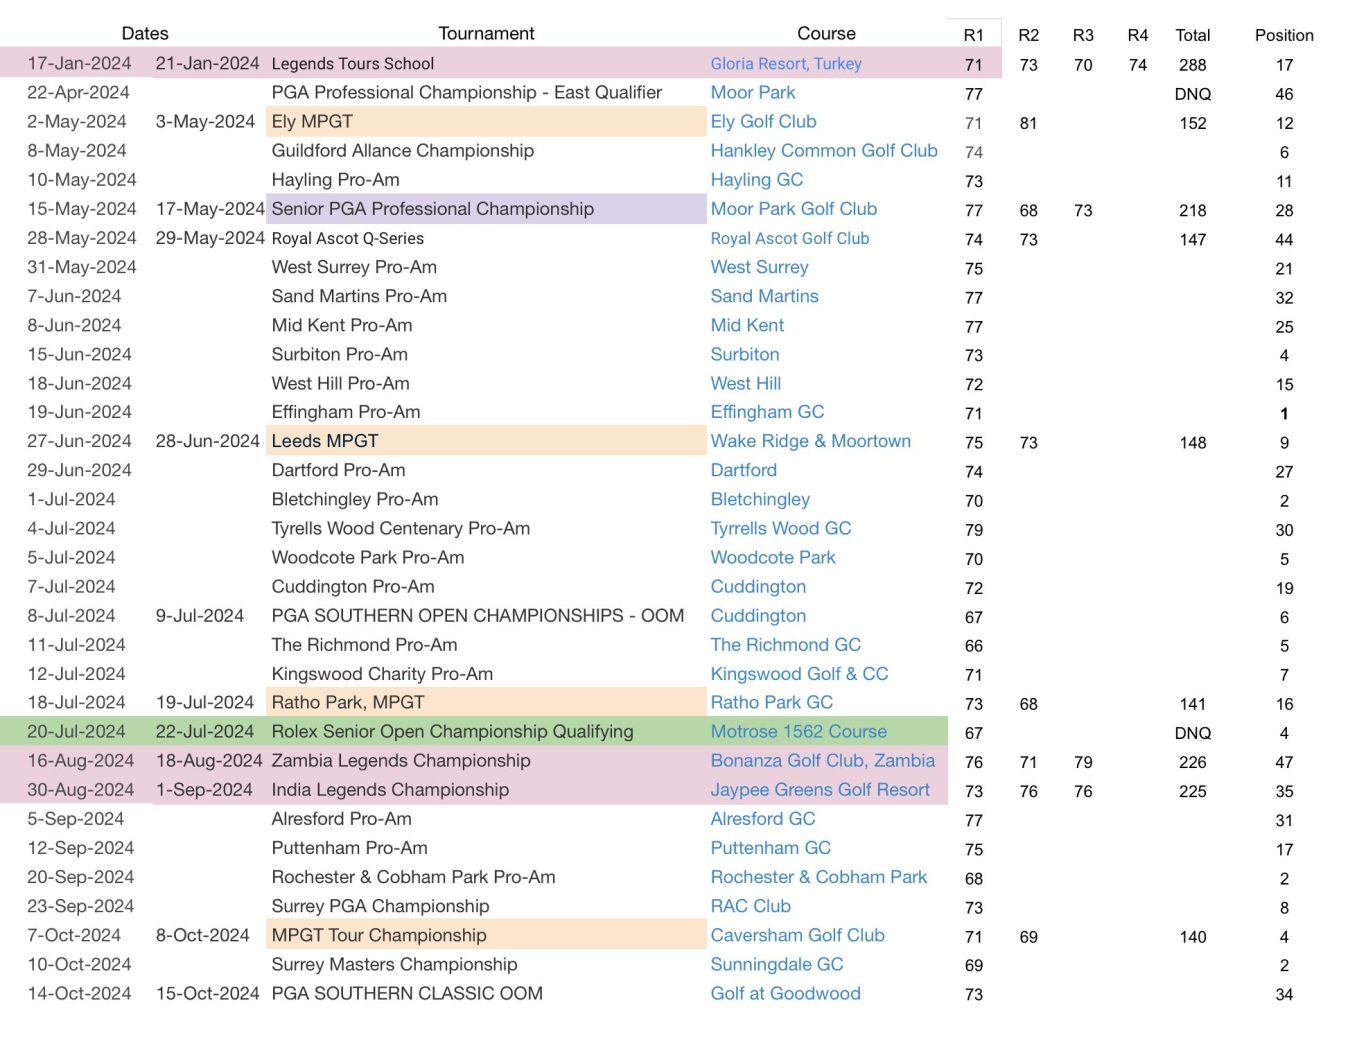Follow the Mid Kent course link
This screenshot has height=1055, width=1366.
pos(747,325)
